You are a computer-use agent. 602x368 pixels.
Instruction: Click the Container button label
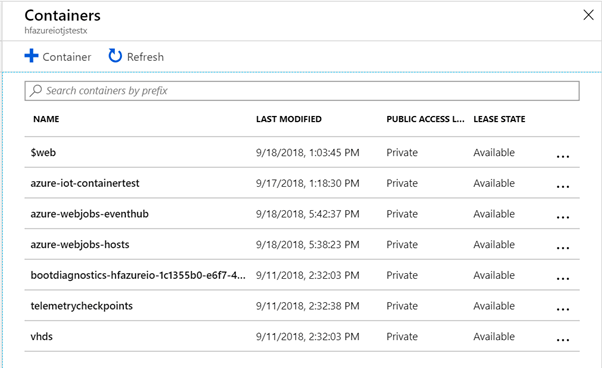point(67,57)
